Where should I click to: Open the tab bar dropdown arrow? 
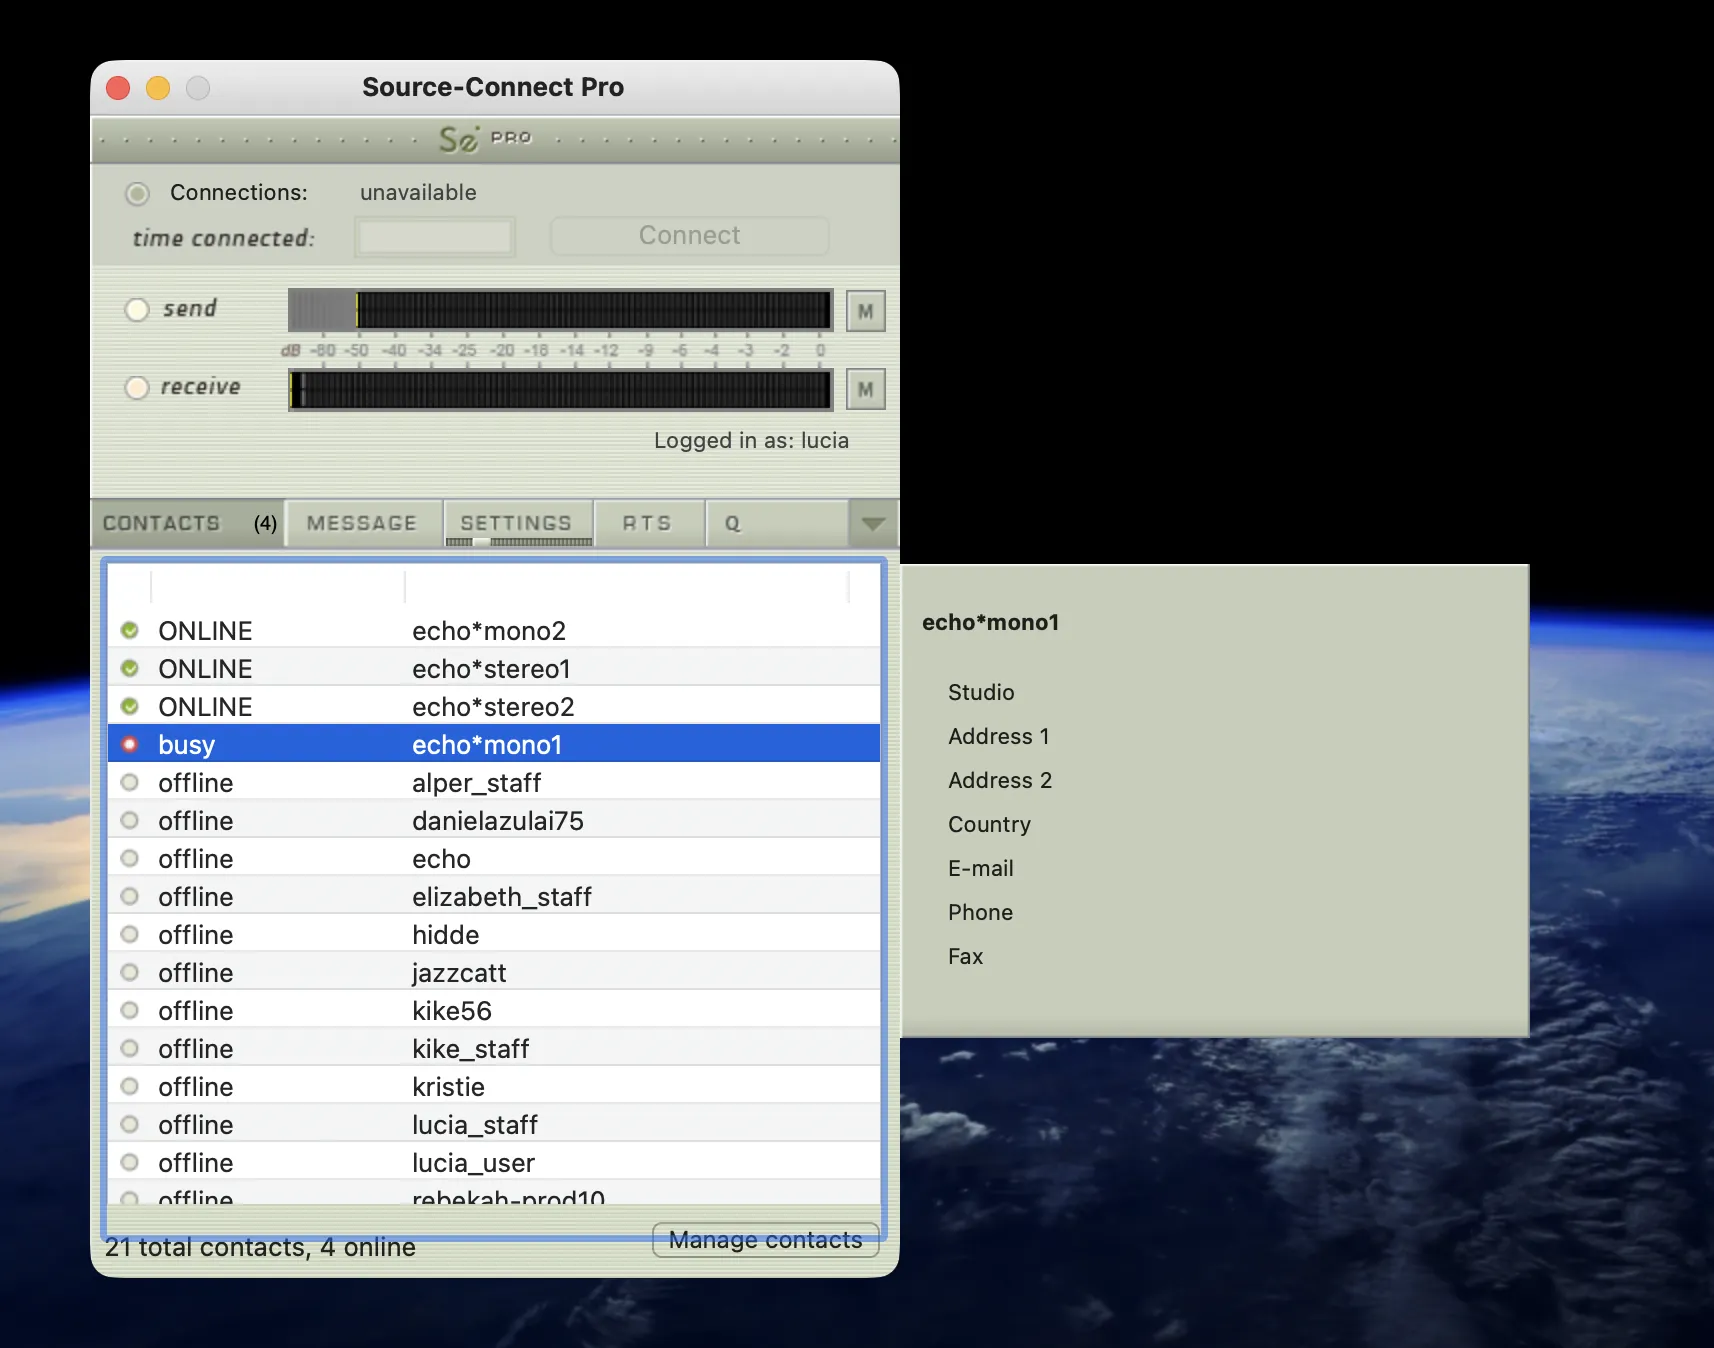pyautogui.click(x=873, y=523)
